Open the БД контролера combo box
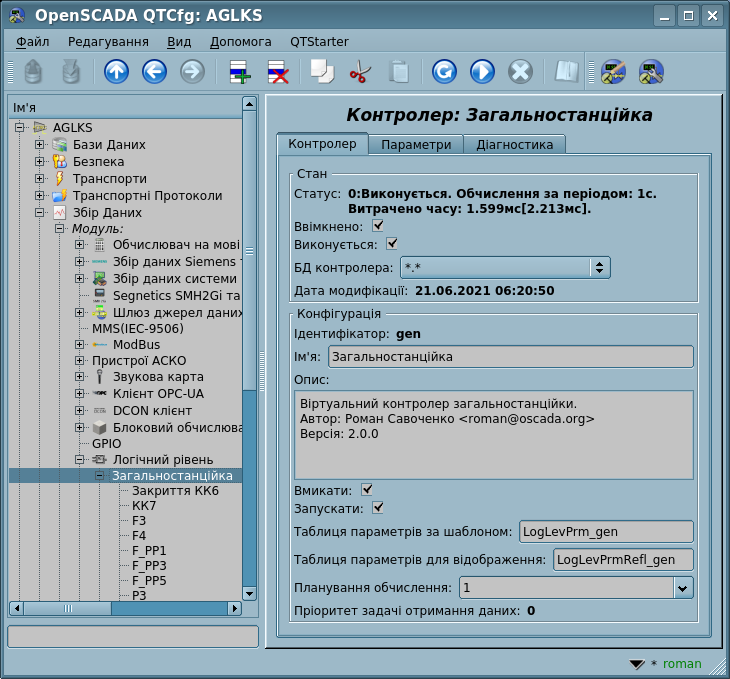 (505, 268)
